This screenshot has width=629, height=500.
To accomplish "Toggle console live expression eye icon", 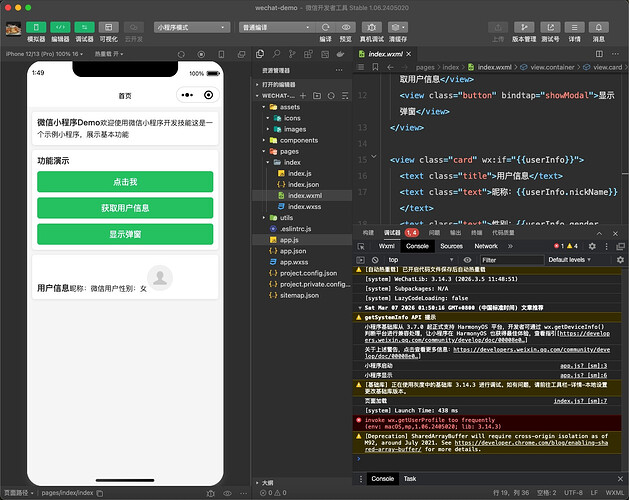I will [467, 260].
